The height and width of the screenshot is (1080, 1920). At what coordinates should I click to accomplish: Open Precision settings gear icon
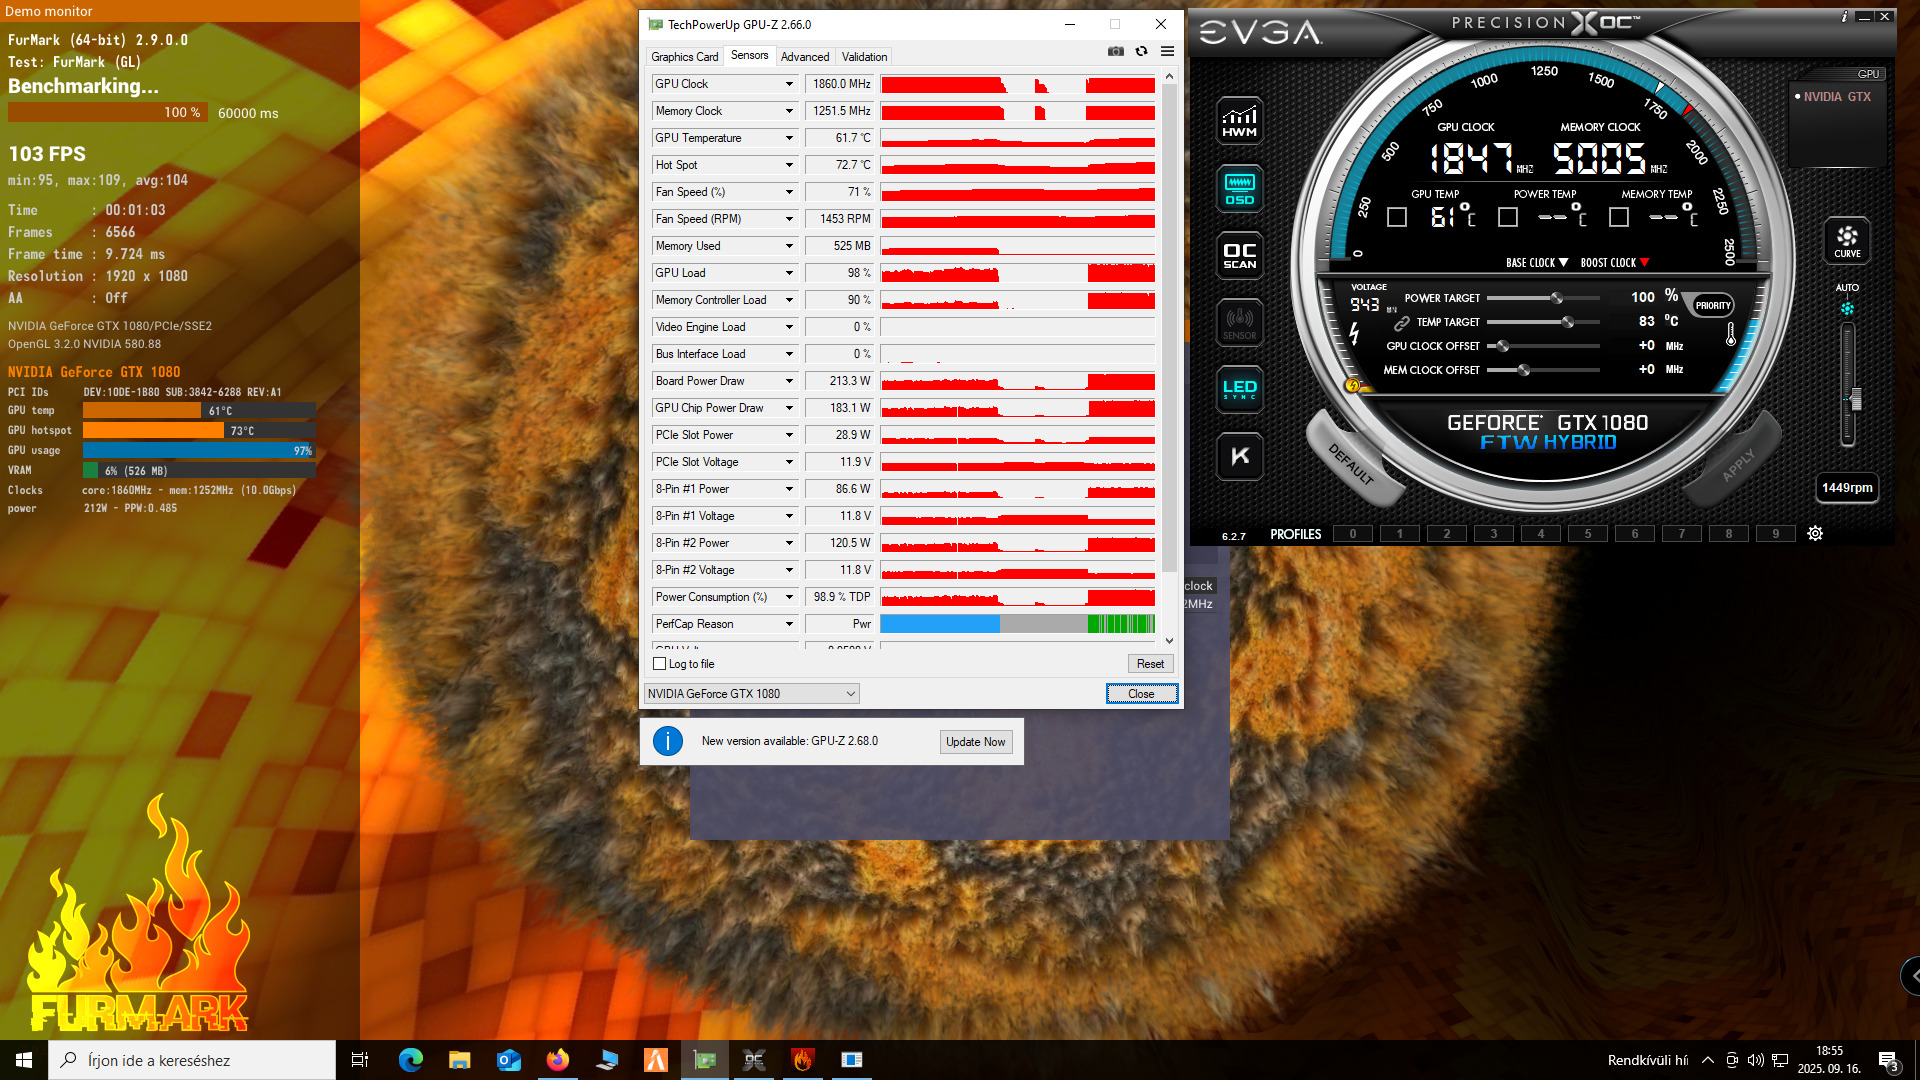point(1815,534)
